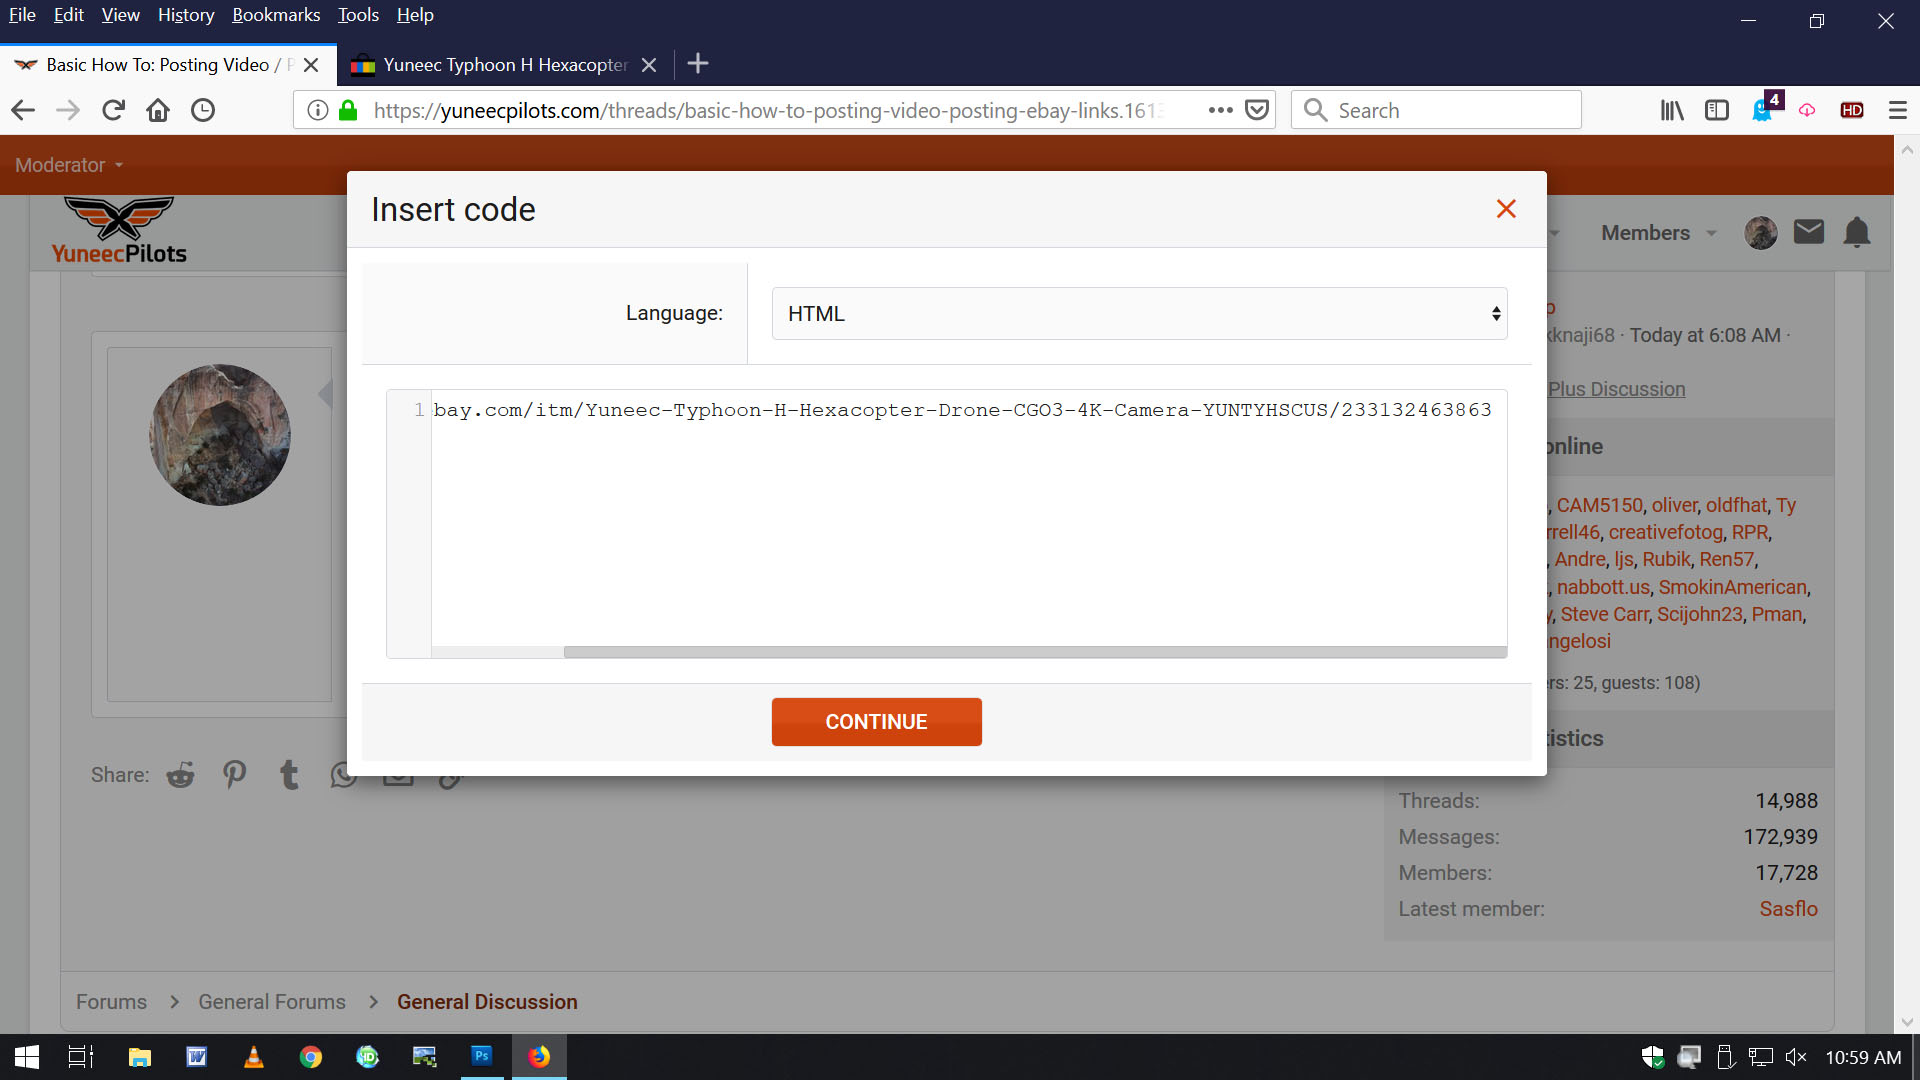This screenshot has height=1080, width=1920.
Task: Open Windows Start menu
Action: [x=27, y=1057]
